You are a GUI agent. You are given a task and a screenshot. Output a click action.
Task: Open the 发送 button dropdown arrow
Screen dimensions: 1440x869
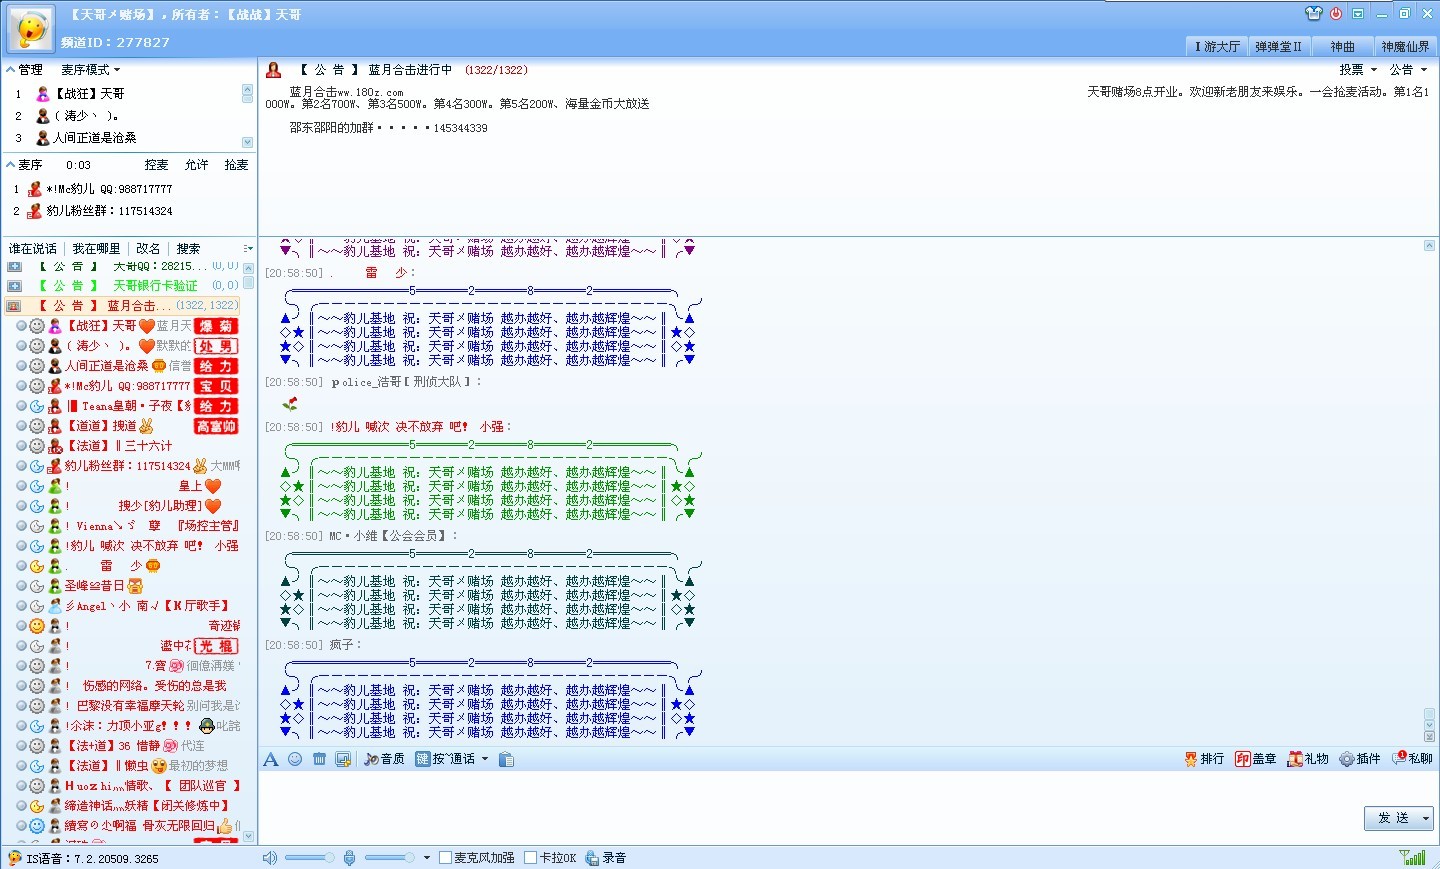click(x=1425, y=819)
